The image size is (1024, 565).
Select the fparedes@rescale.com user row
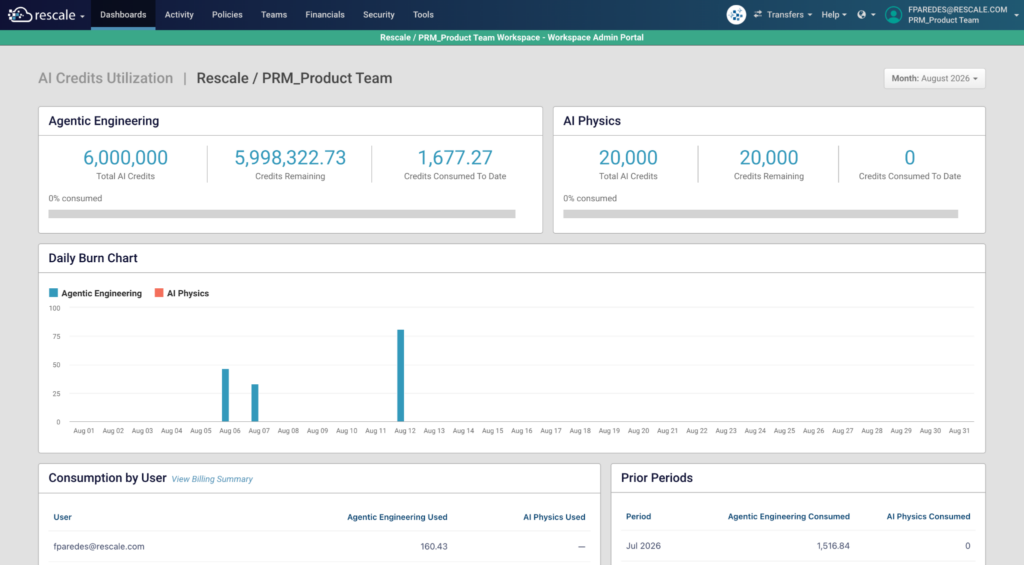319,547
